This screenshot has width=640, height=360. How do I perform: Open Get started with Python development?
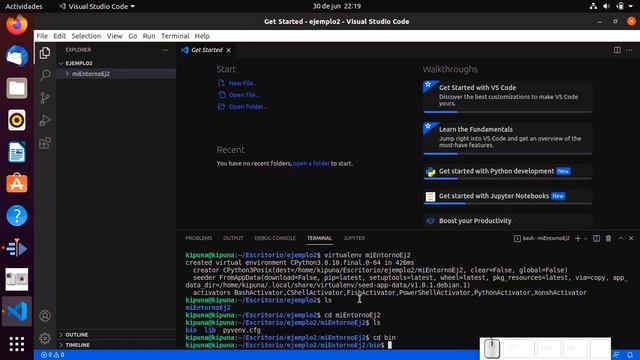(507, 171)
